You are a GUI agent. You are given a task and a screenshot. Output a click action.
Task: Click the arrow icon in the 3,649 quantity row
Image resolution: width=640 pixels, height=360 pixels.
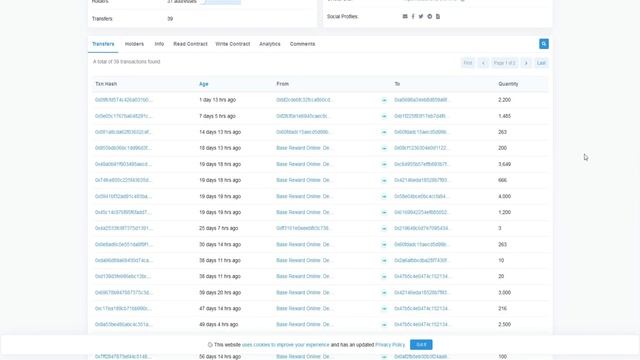point(384,164)
